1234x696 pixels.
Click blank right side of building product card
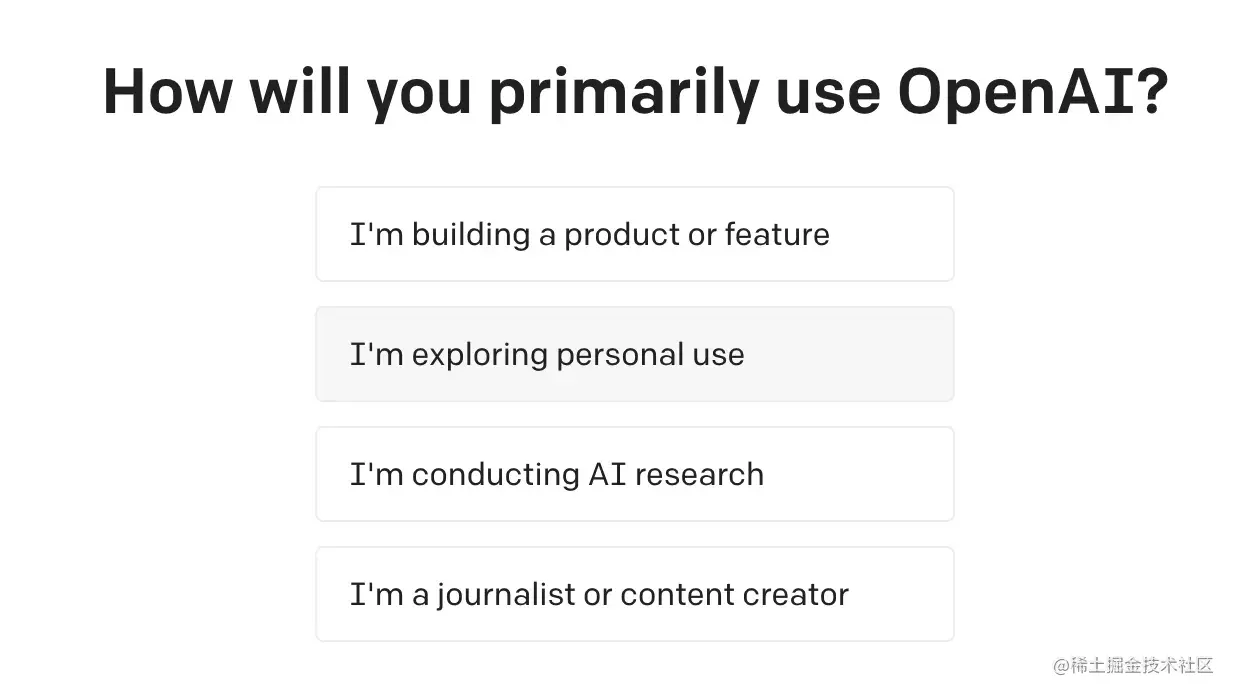click(890, 234)
